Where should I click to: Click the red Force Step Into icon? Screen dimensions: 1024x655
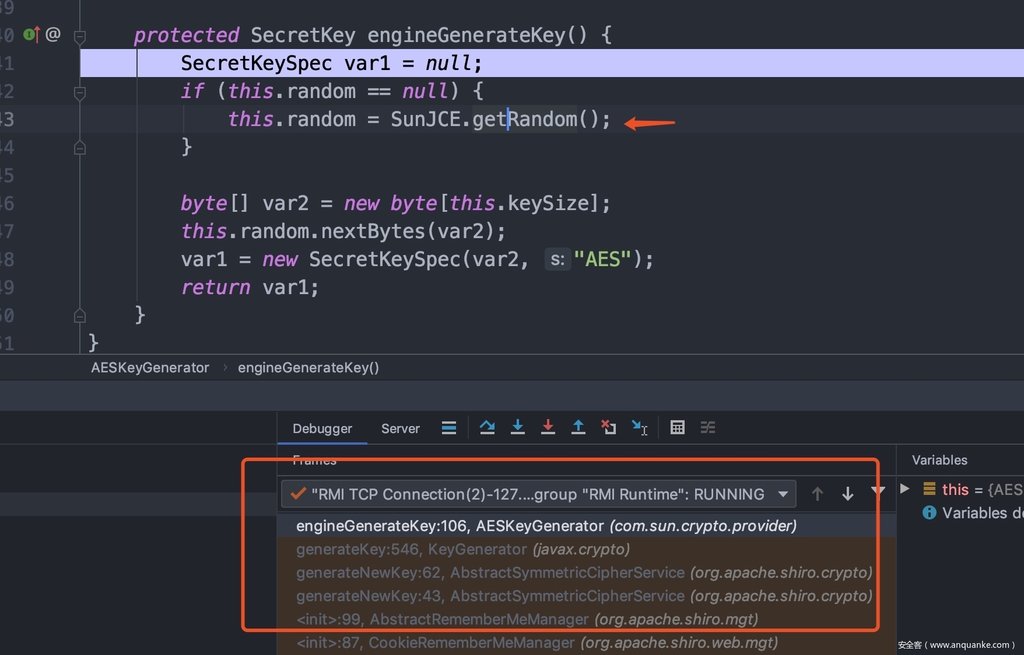[x=548, y=428]
